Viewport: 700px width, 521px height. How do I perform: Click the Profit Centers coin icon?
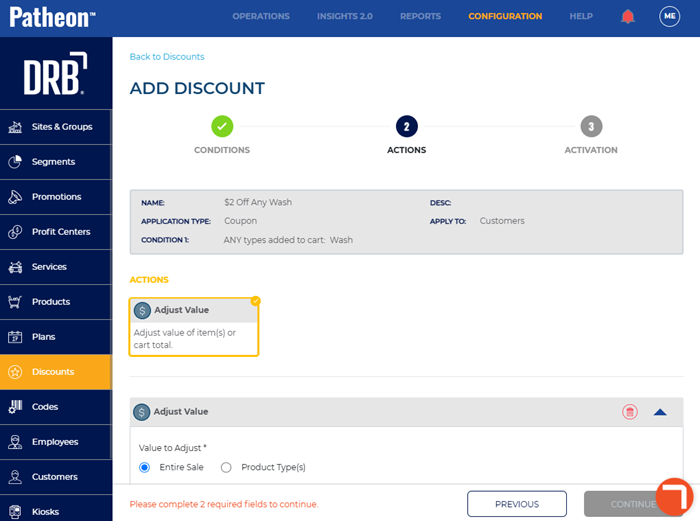[x=15, y=232]
